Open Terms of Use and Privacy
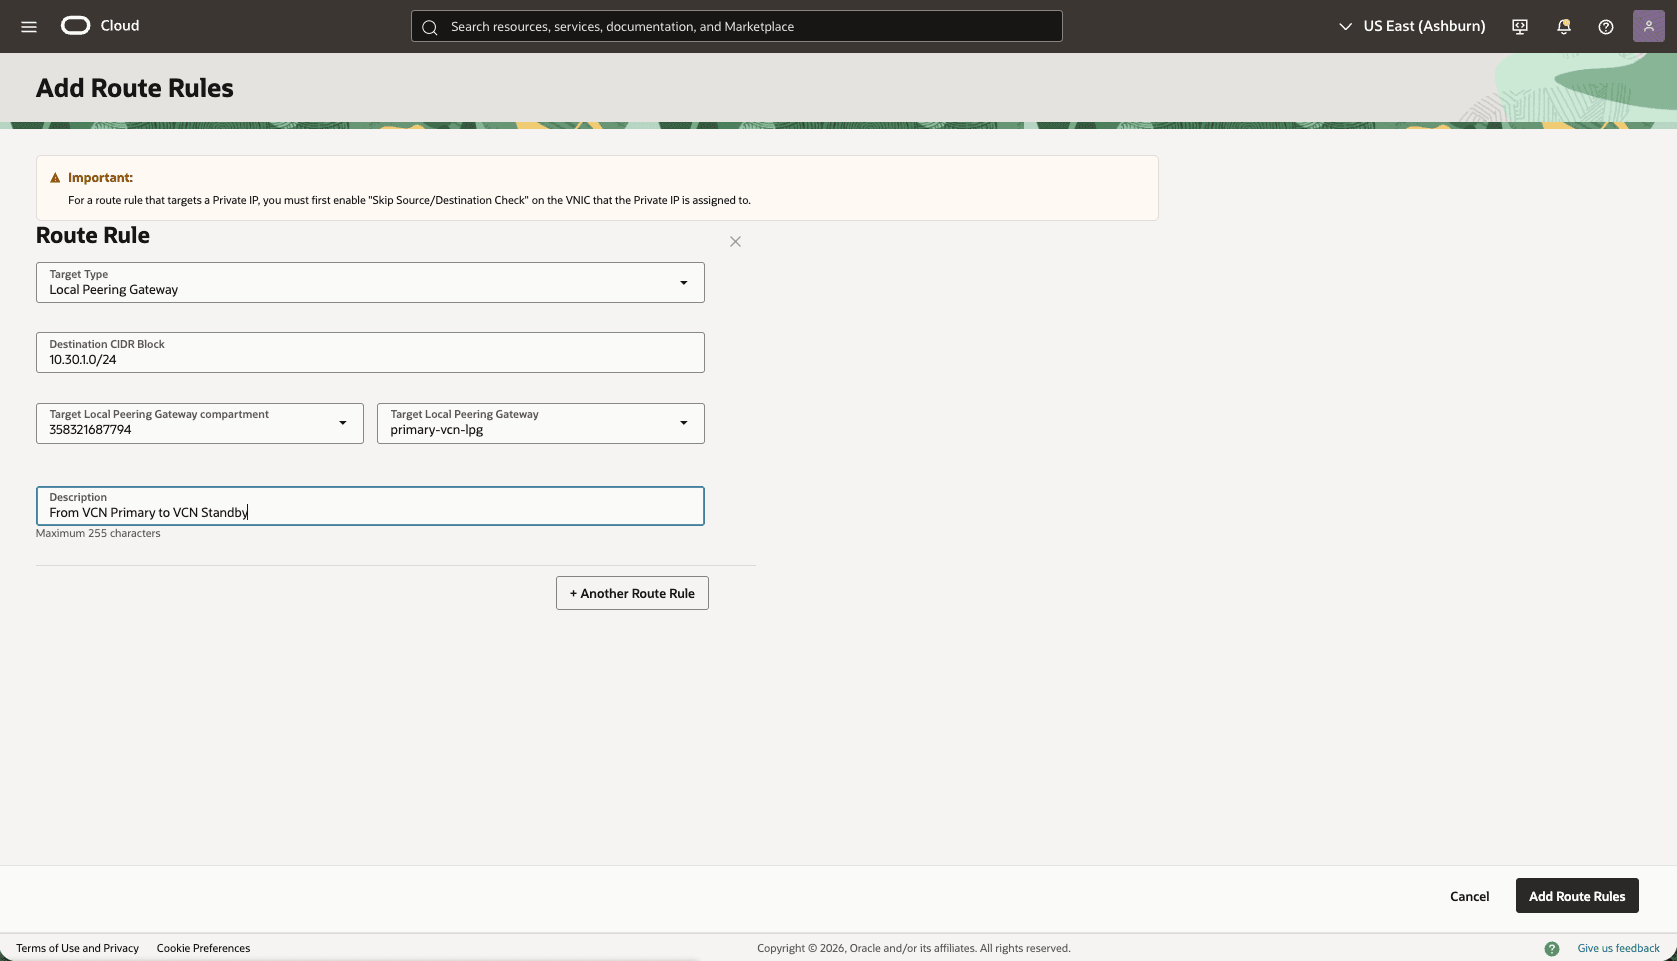 click(77, 948)
